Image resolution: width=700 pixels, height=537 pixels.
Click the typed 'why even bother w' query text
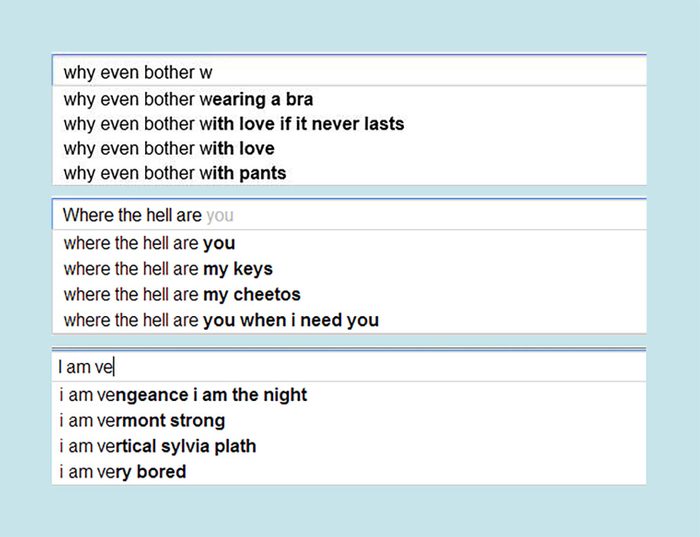pyautogui.click(x=138, y=72)
